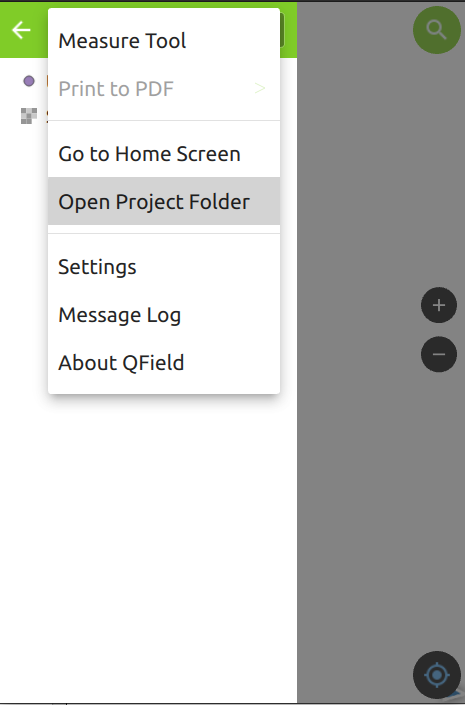Click the dark green toolbar button edge

[282, 30]
